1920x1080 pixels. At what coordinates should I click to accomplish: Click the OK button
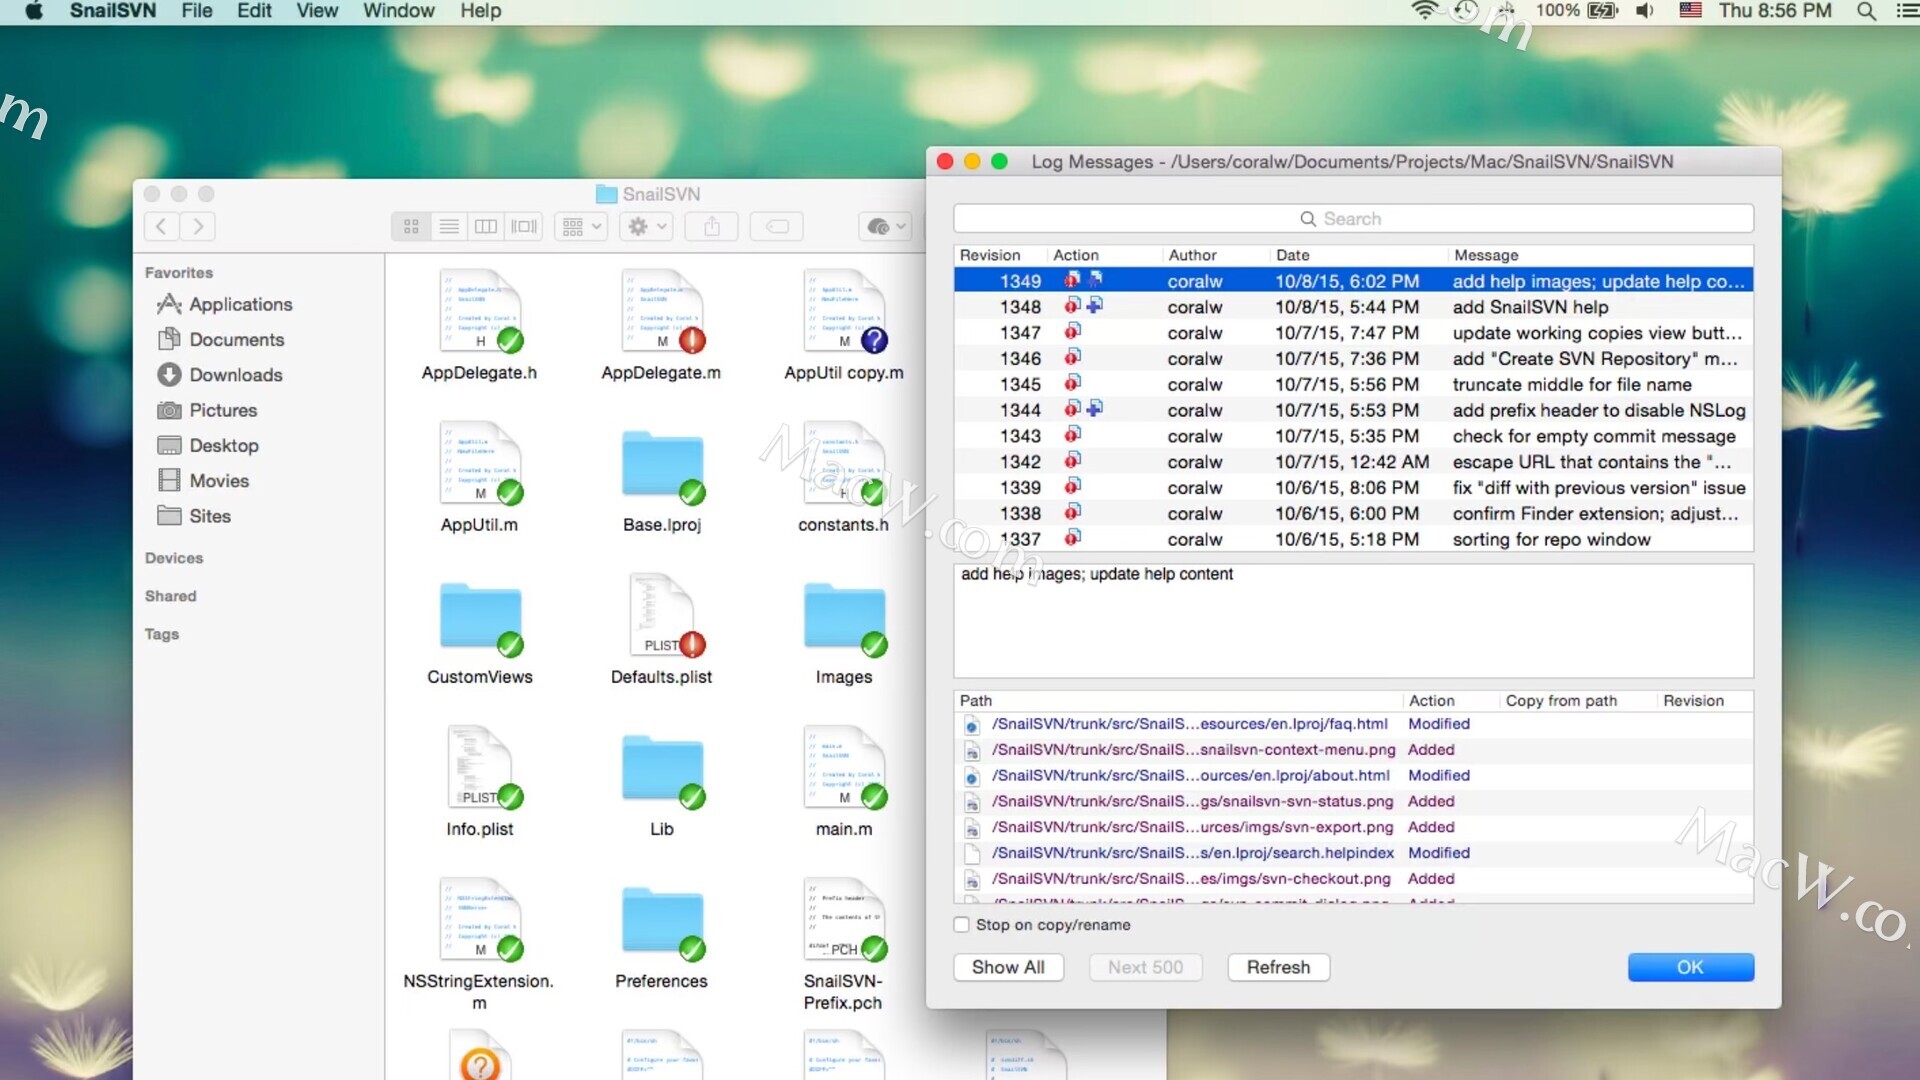1690,967
